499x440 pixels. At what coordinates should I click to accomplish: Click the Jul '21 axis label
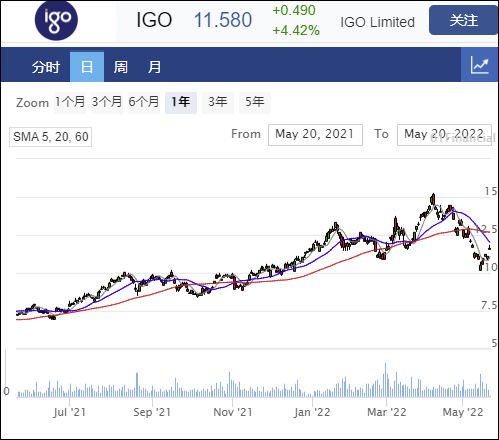point(69,412)
